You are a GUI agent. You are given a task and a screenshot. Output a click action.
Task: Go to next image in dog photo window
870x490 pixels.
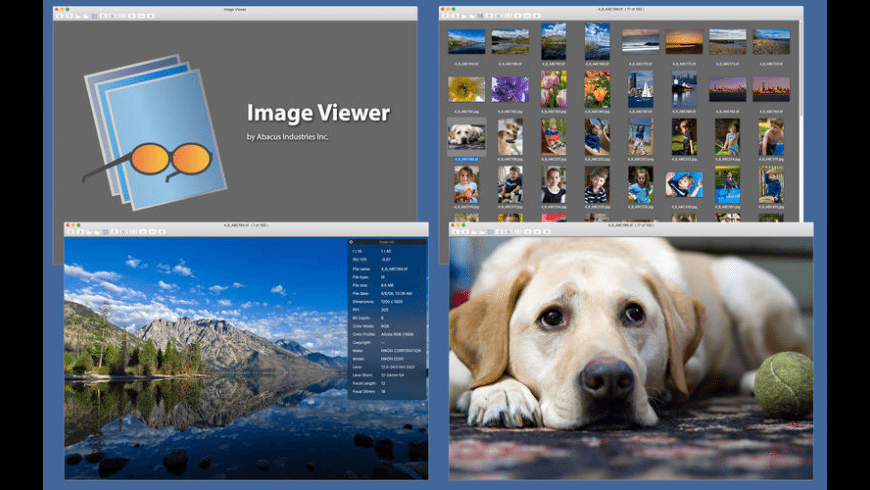coord(465,232)
